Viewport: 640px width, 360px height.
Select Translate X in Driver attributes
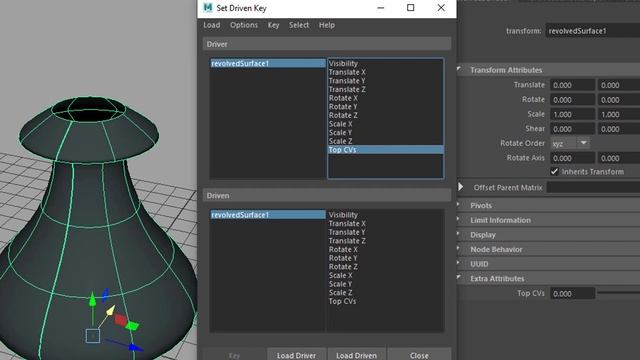click(347, 72)
